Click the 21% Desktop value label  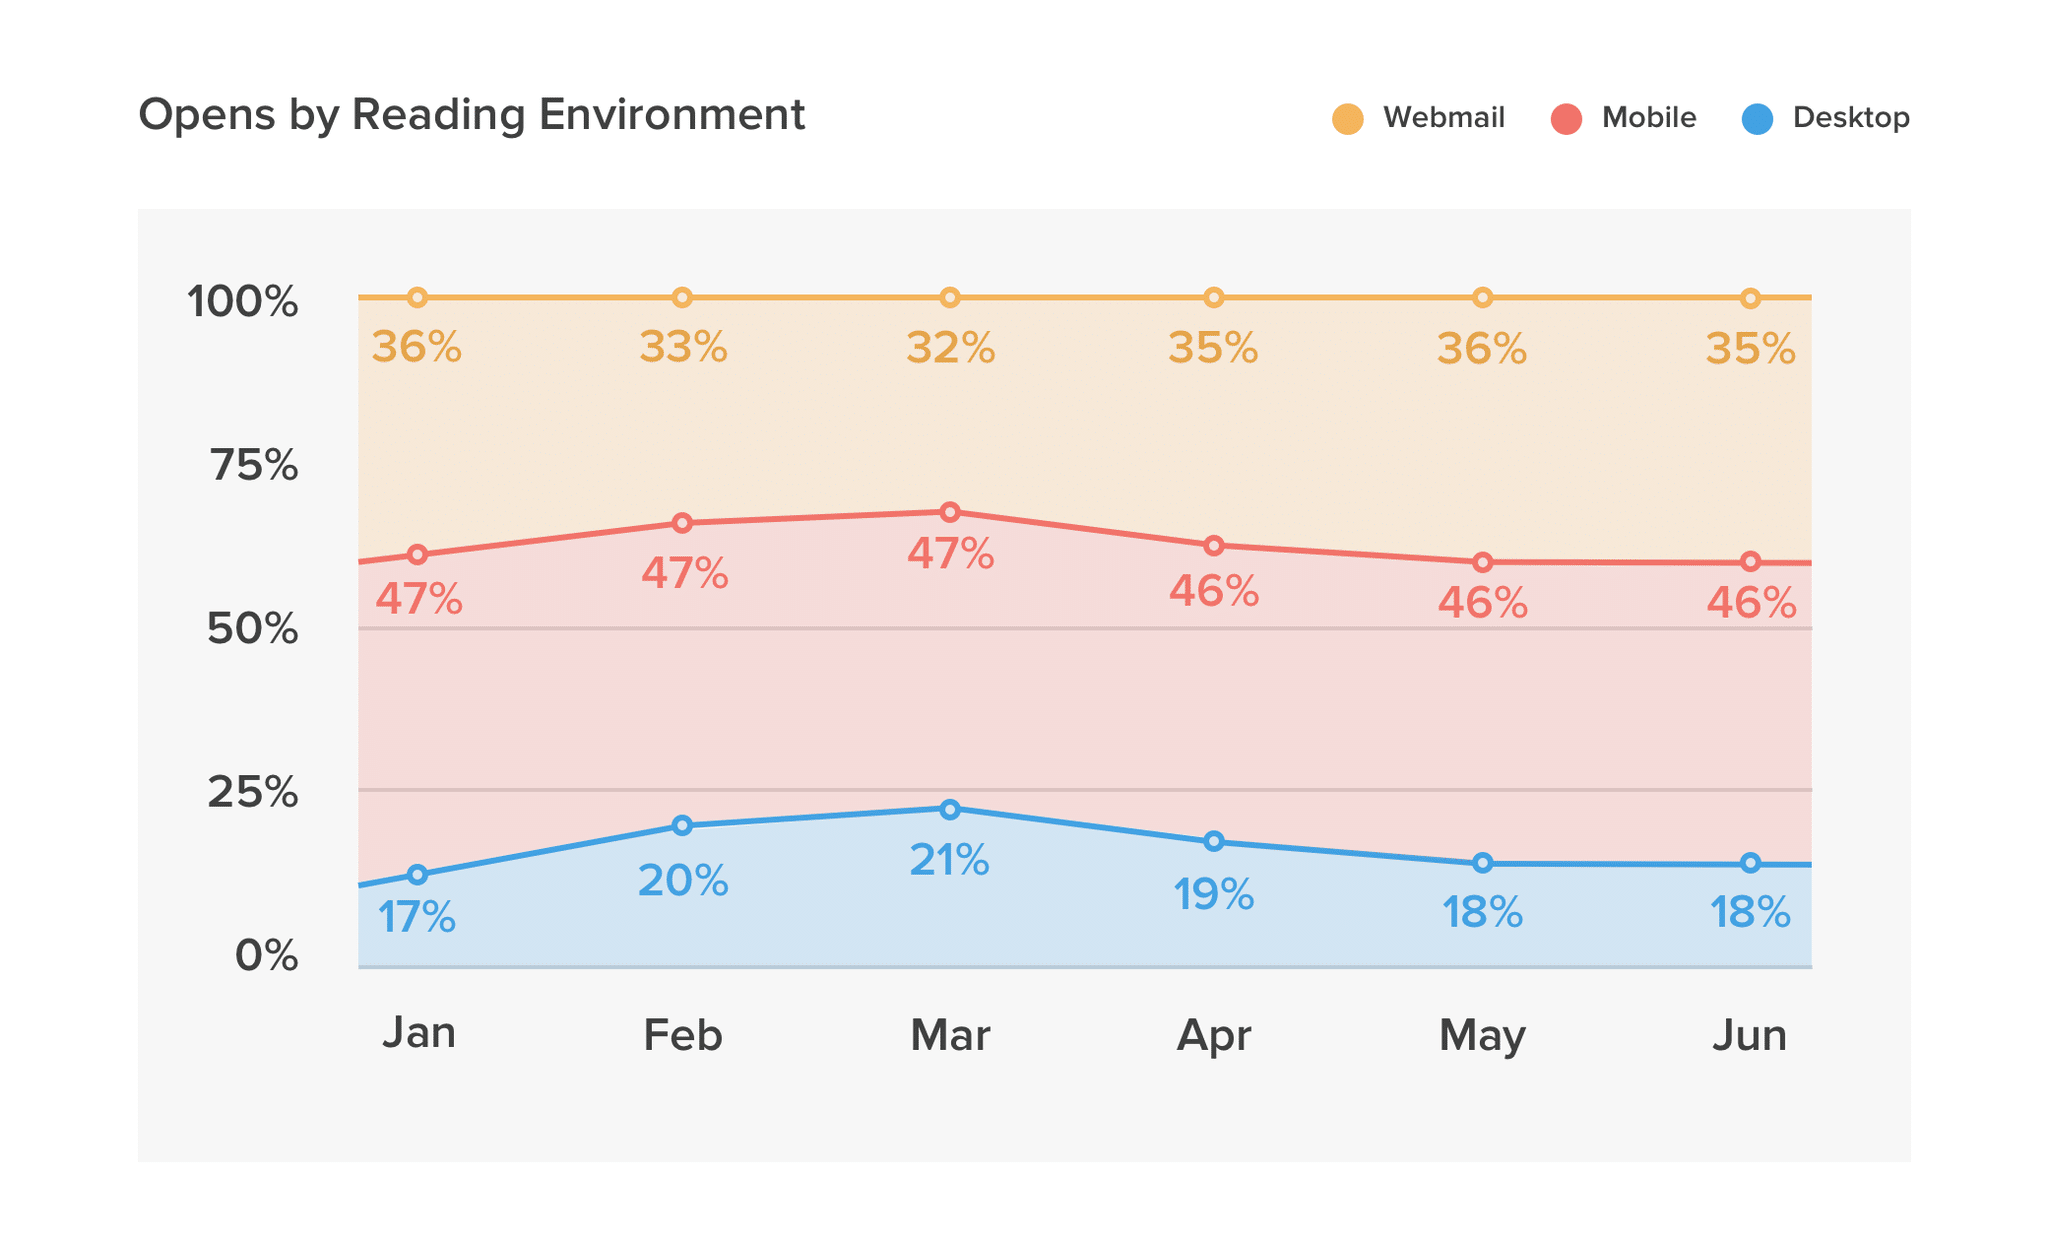pos(949,860)
